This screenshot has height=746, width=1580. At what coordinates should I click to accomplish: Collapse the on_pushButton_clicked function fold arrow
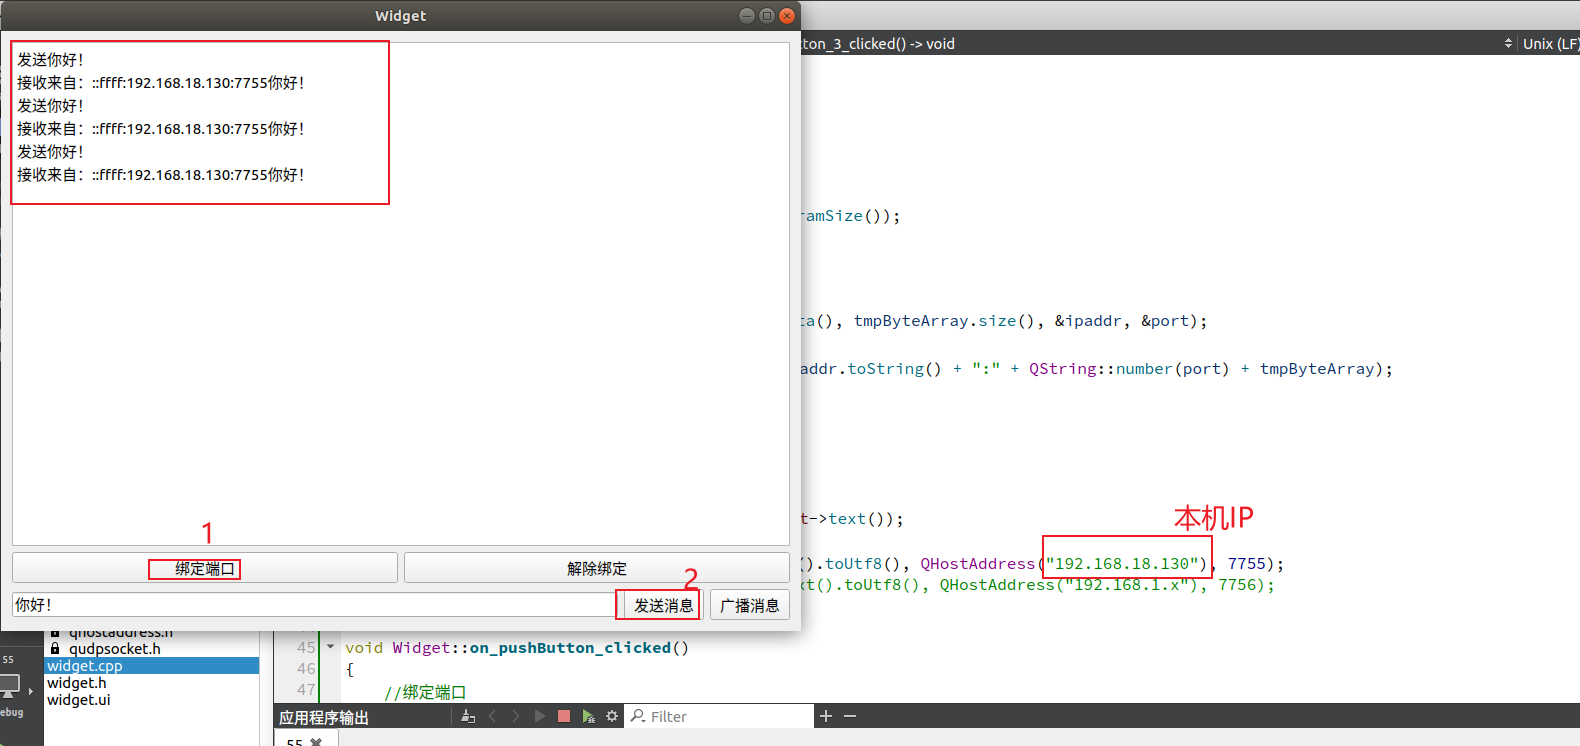(331, 647)
